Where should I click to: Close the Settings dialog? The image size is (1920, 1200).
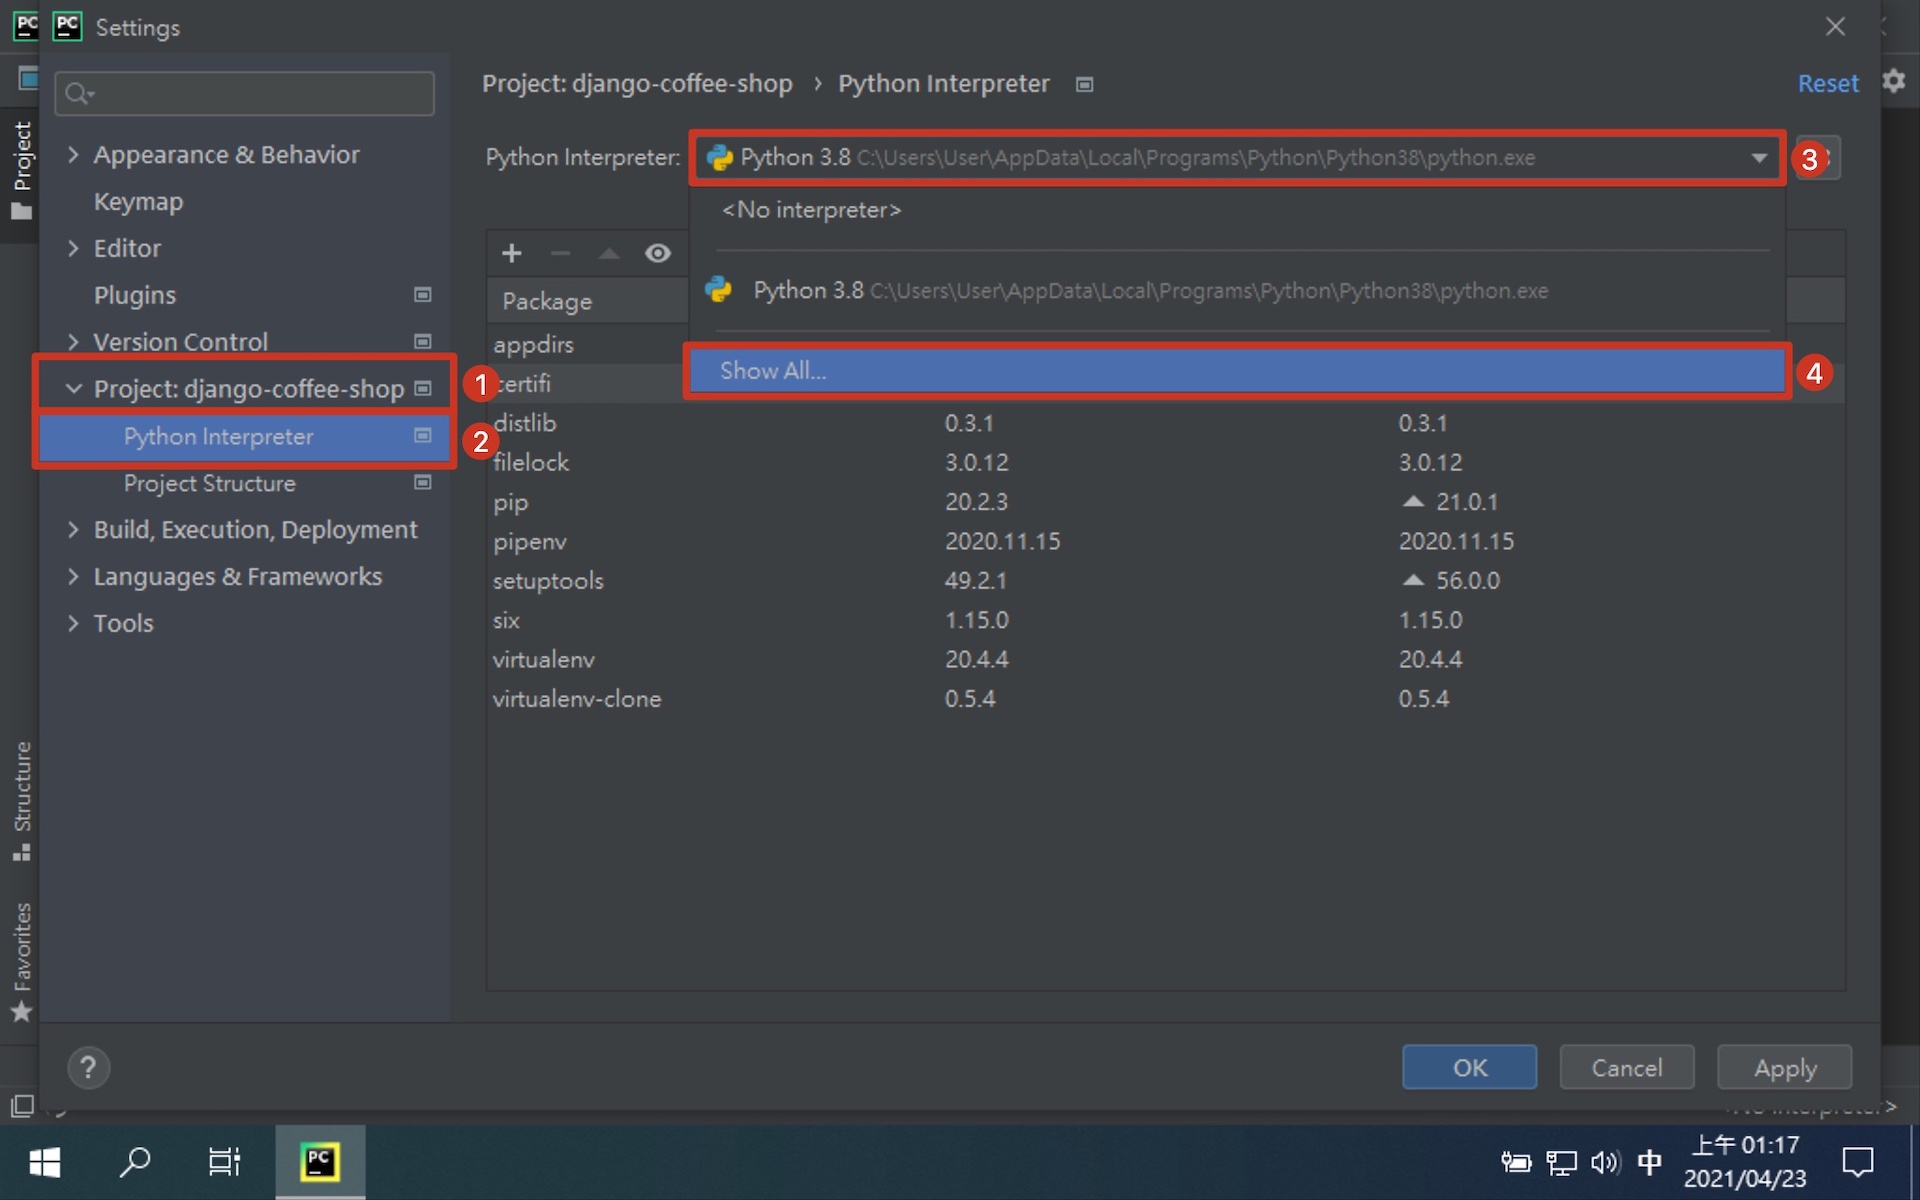click(1835, 27)
